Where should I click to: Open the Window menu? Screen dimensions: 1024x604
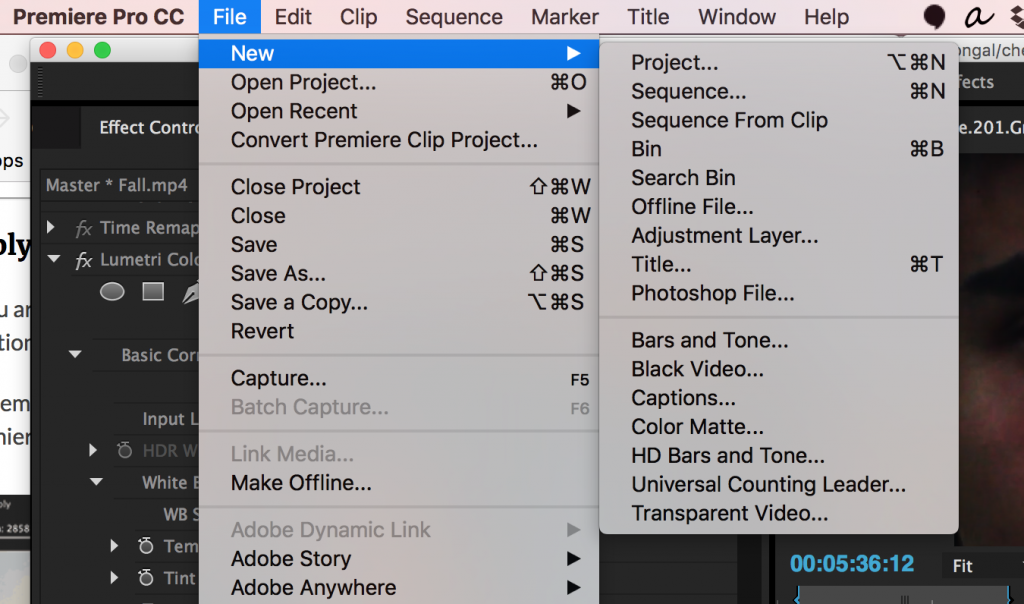[x=737, y=17]
